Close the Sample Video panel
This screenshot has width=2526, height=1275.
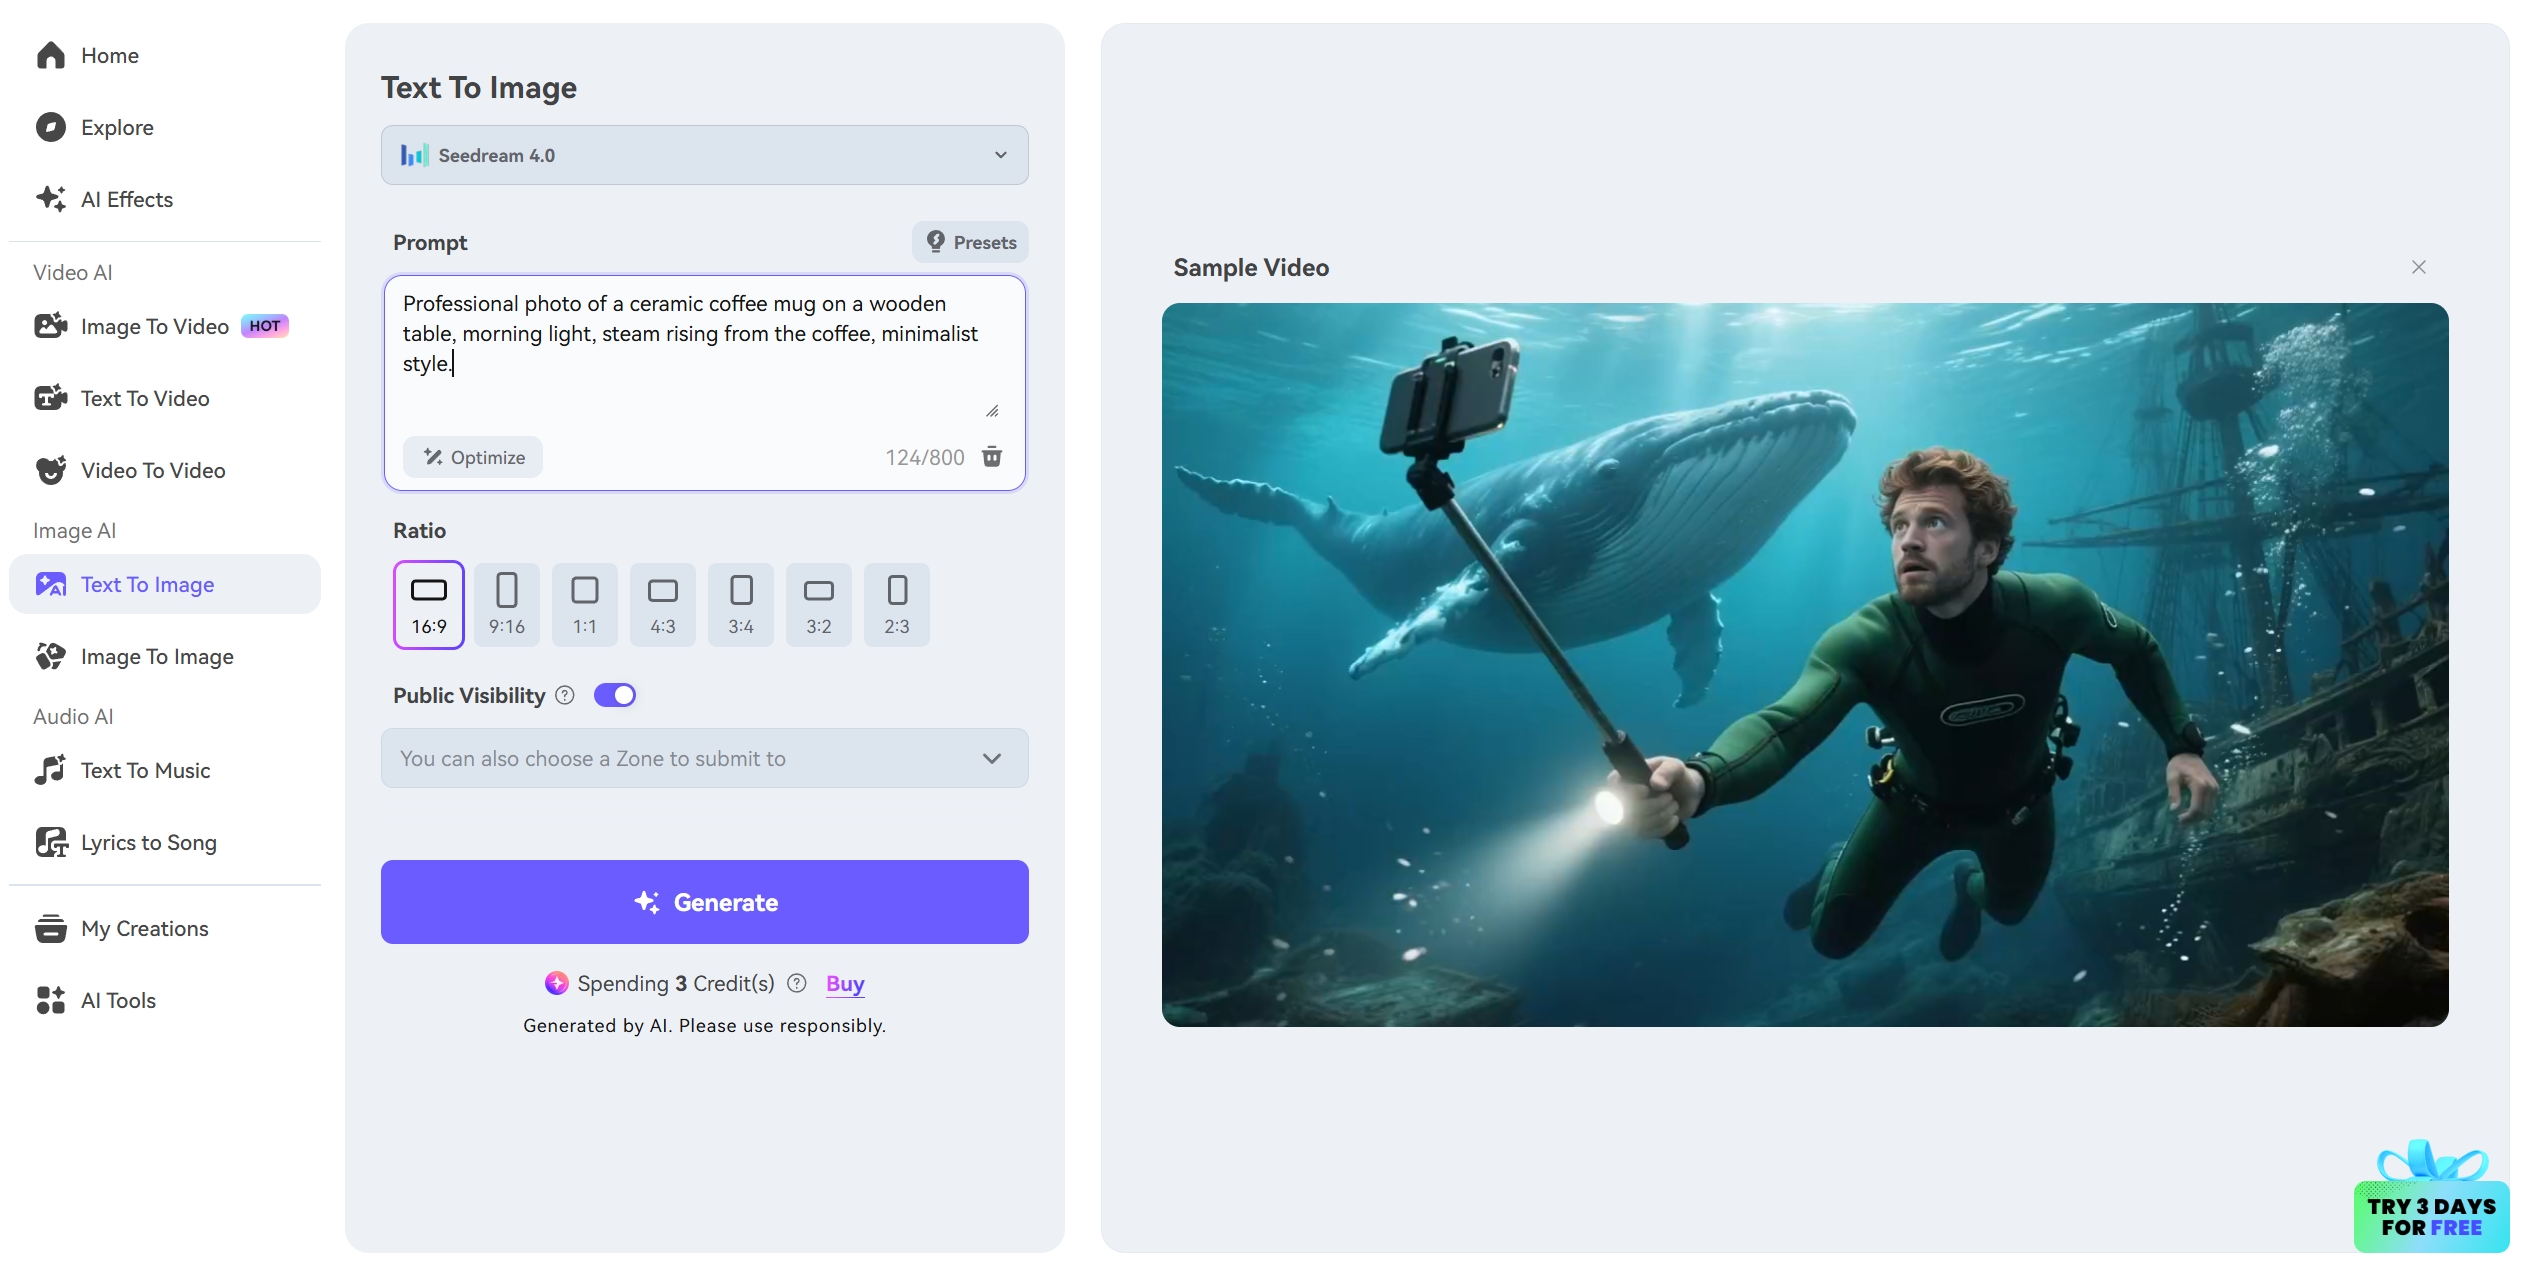pyautogui.click(x=2418, y=267)
